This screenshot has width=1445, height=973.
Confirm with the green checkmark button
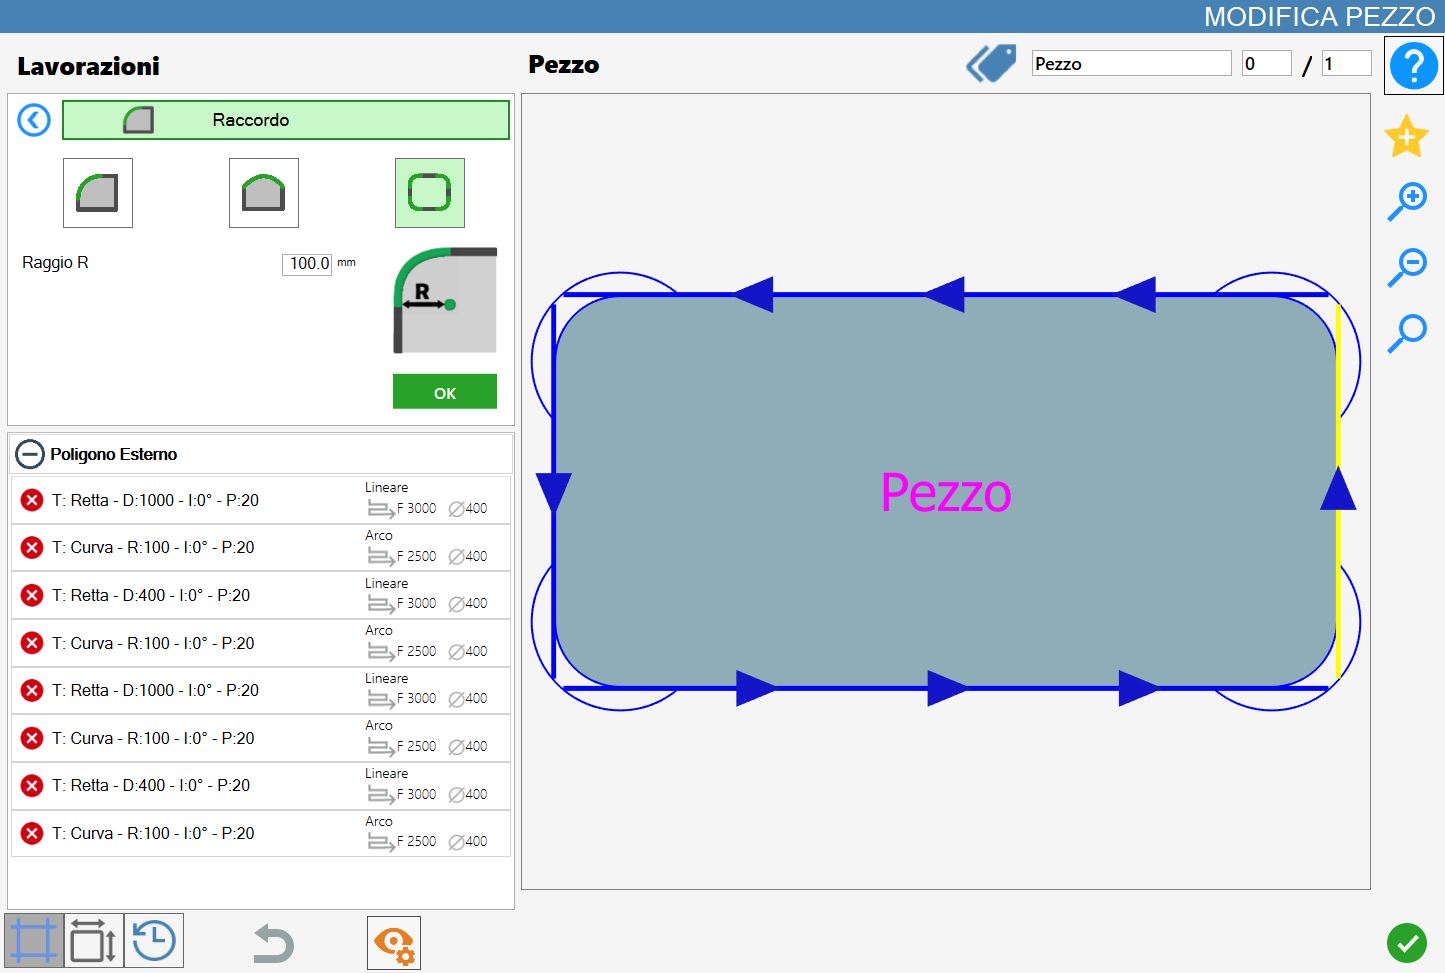[1407, 943]
